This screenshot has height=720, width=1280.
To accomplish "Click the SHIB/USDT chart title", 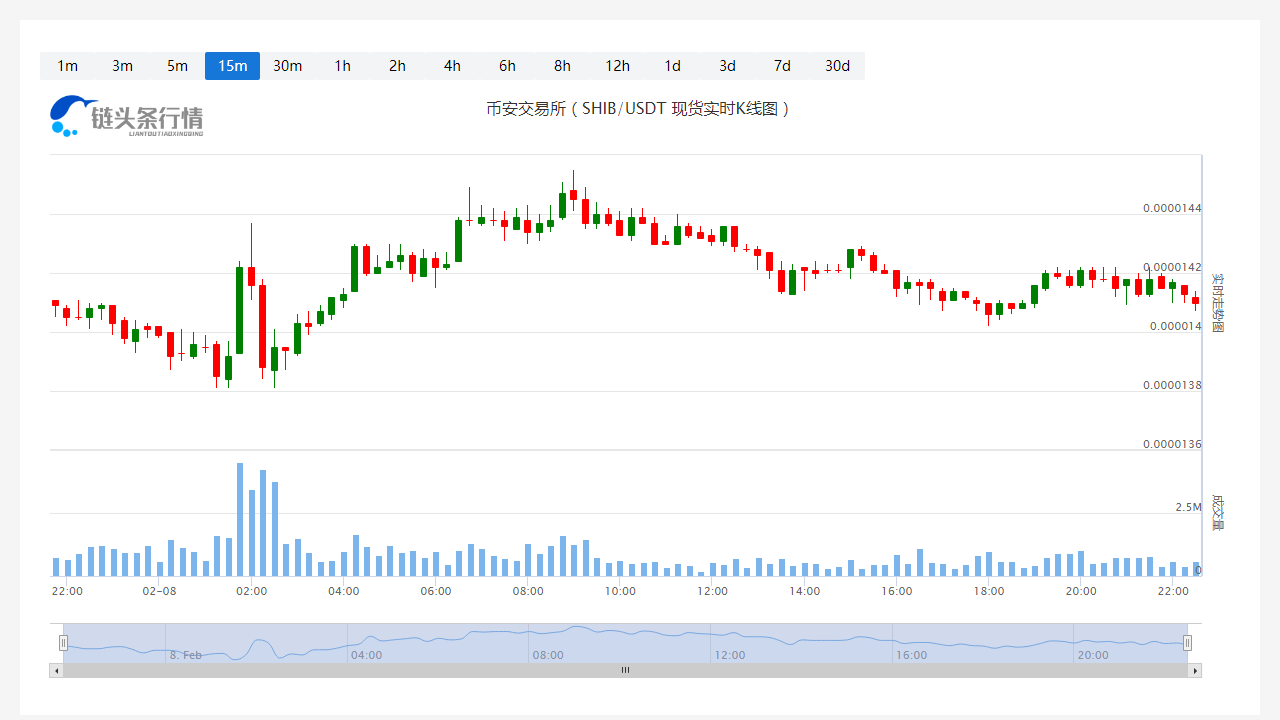I will (x=639, y=108).
